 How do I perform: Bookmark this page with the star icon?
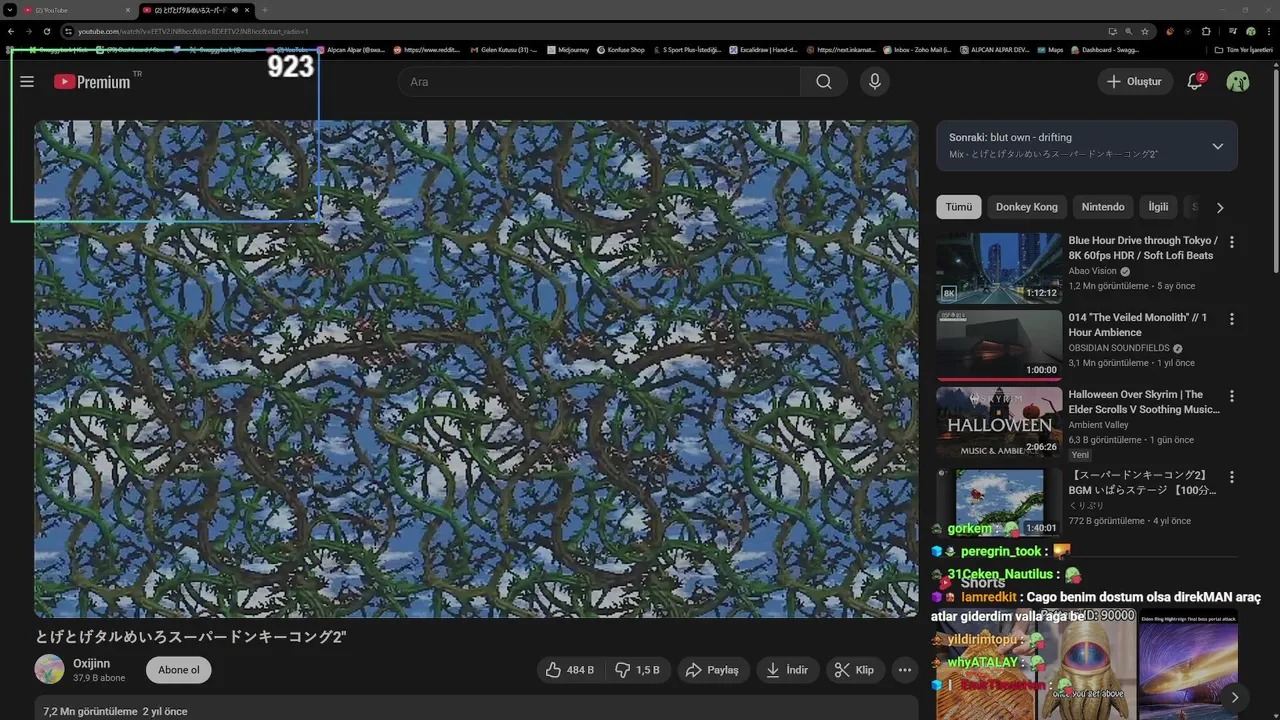pos(1145,31)
